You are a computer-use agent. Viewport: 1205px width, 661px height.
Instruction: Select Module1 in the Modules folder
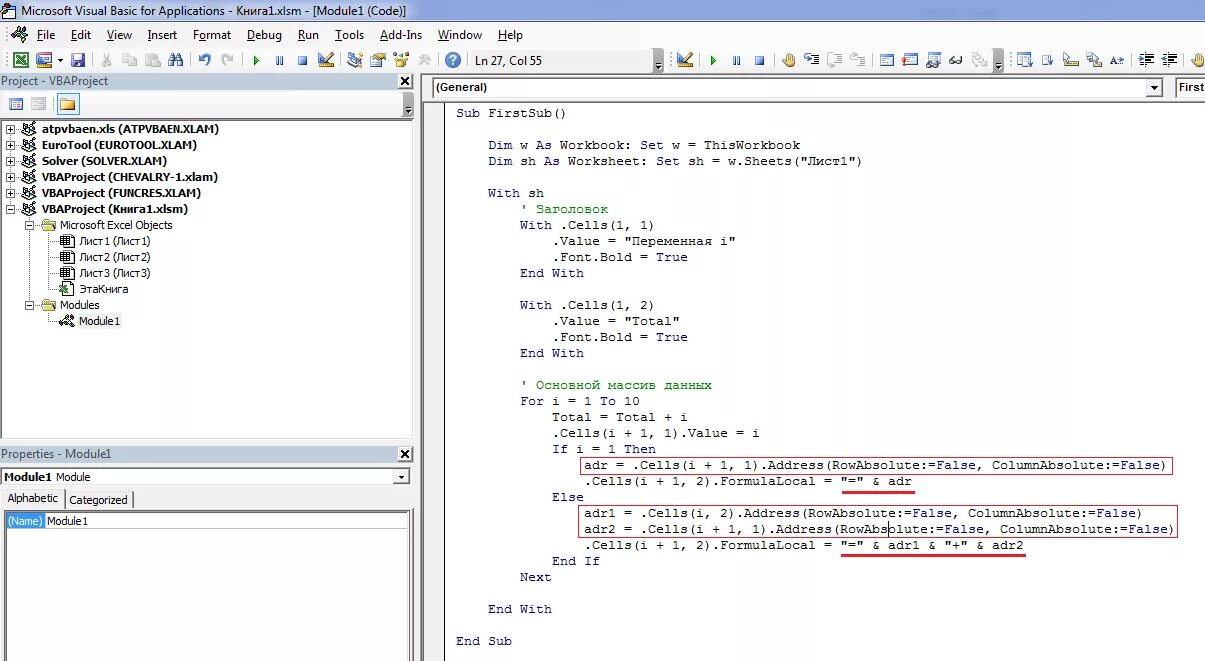click(x=90, y=321)
